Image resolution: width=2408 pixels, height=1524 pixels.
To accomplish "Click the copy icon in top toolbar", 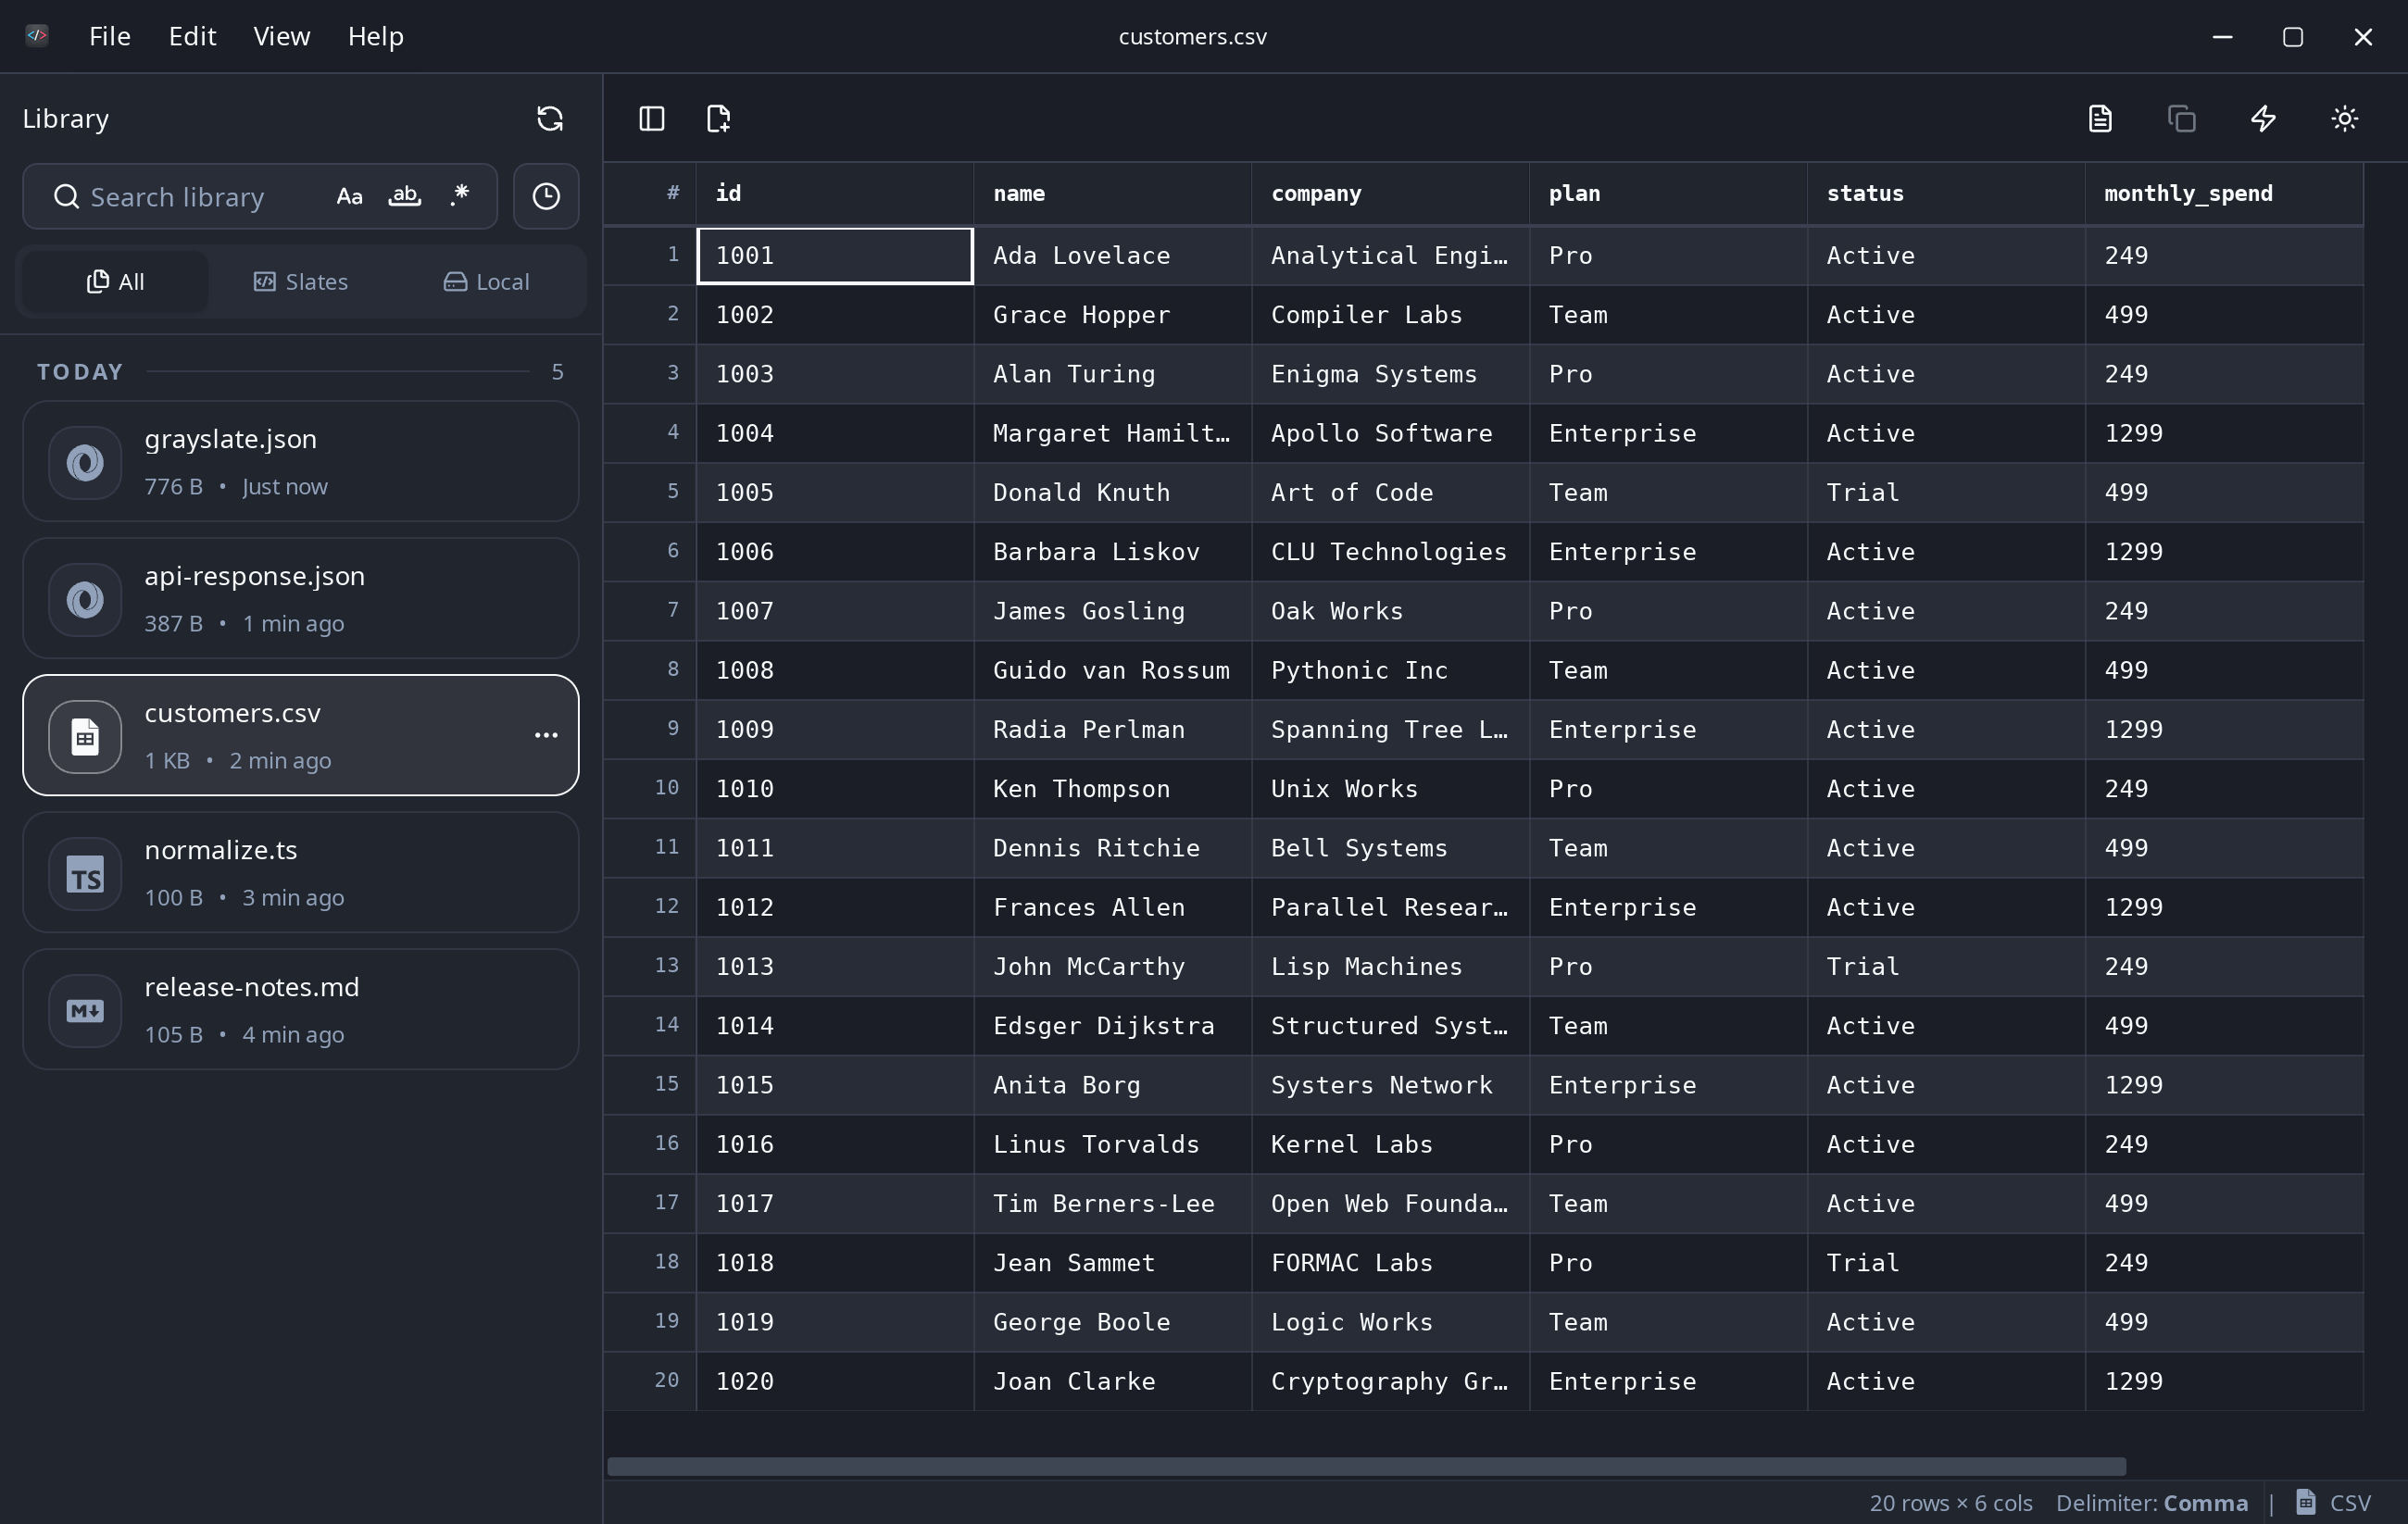I will point(2182,119).
